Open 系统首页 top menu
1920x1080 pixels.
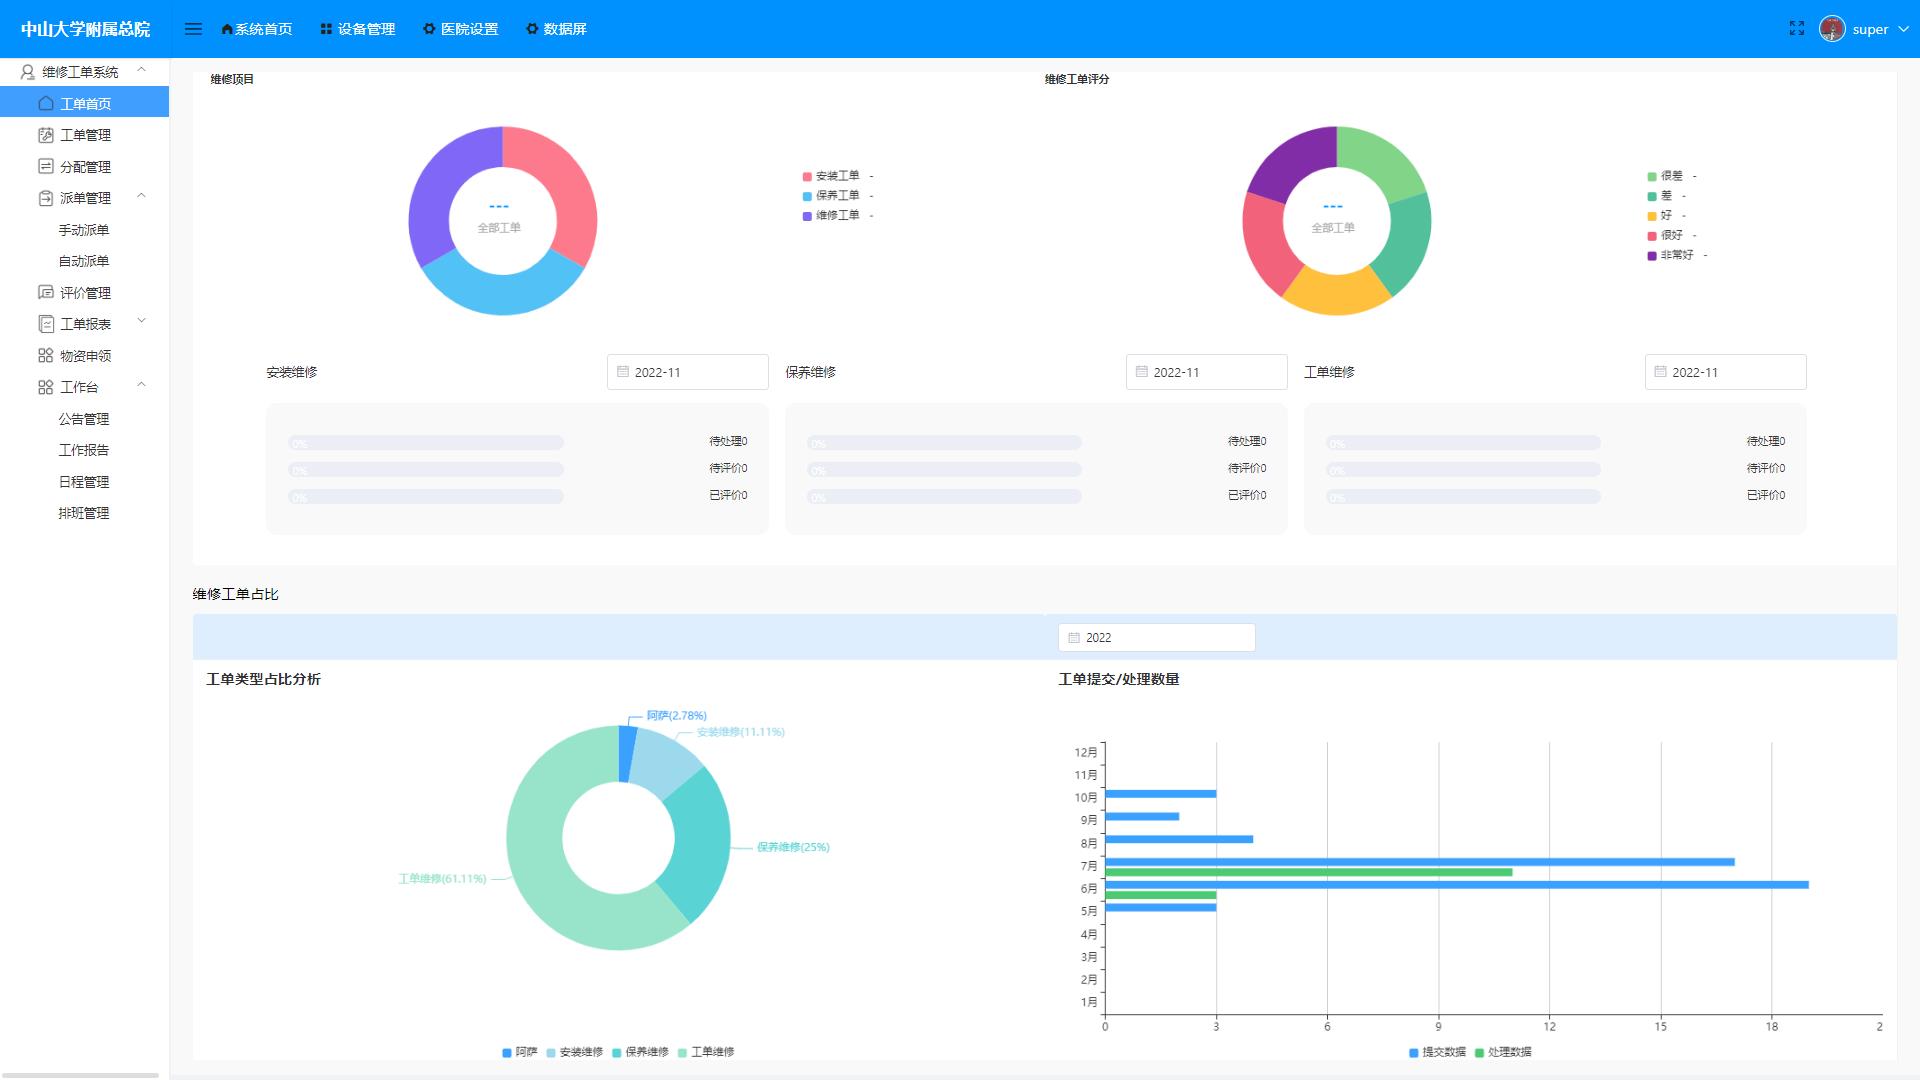pyautogui.click(x=257, y=29)
